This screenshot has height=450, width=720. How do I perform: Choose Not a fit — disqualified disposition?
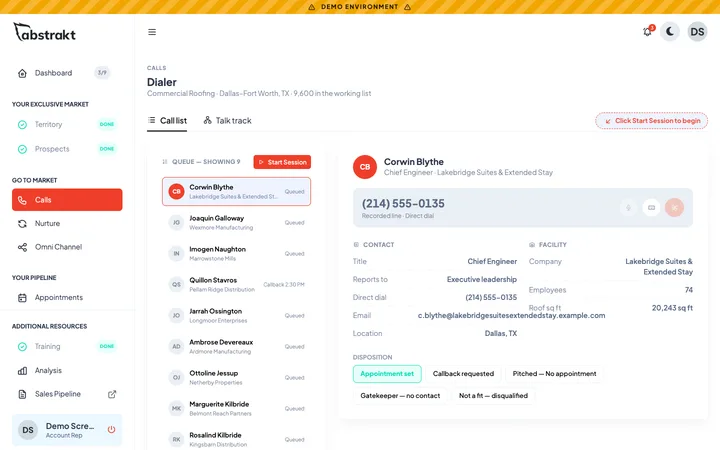pyautogui.click(x=493, y=396)
